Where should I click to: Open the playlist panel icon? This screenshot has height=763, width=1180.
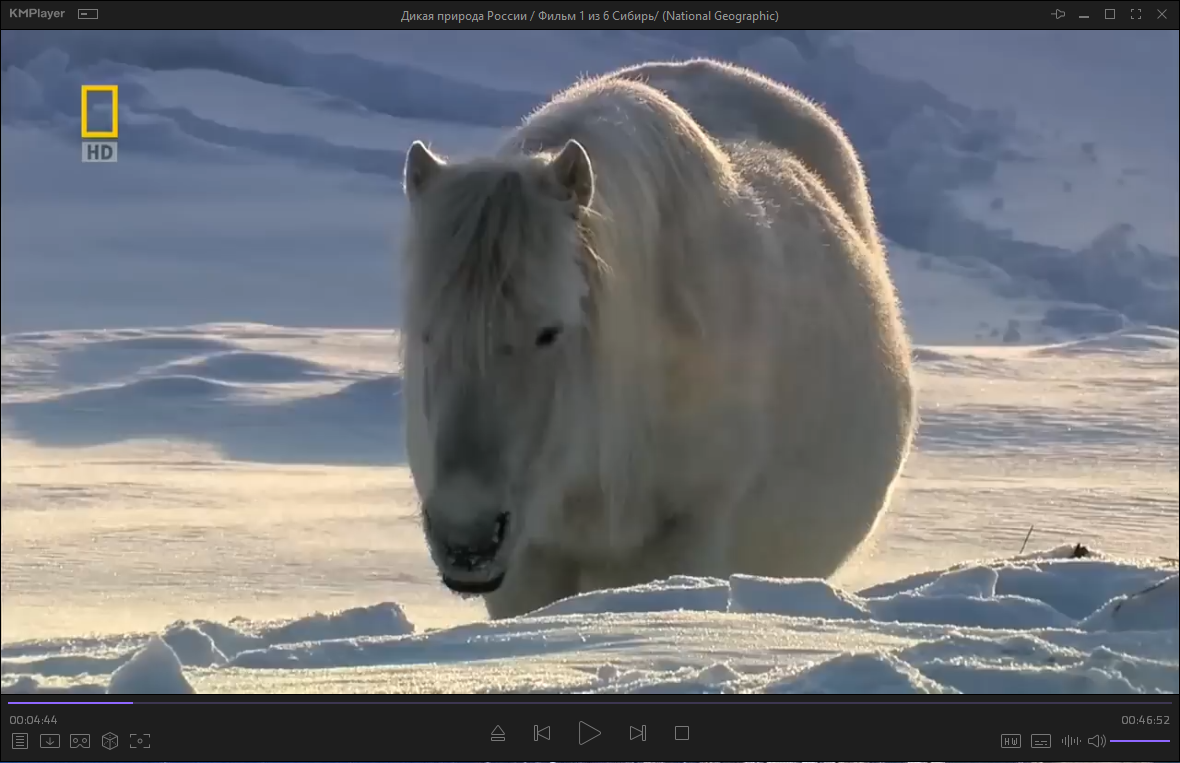20,741
